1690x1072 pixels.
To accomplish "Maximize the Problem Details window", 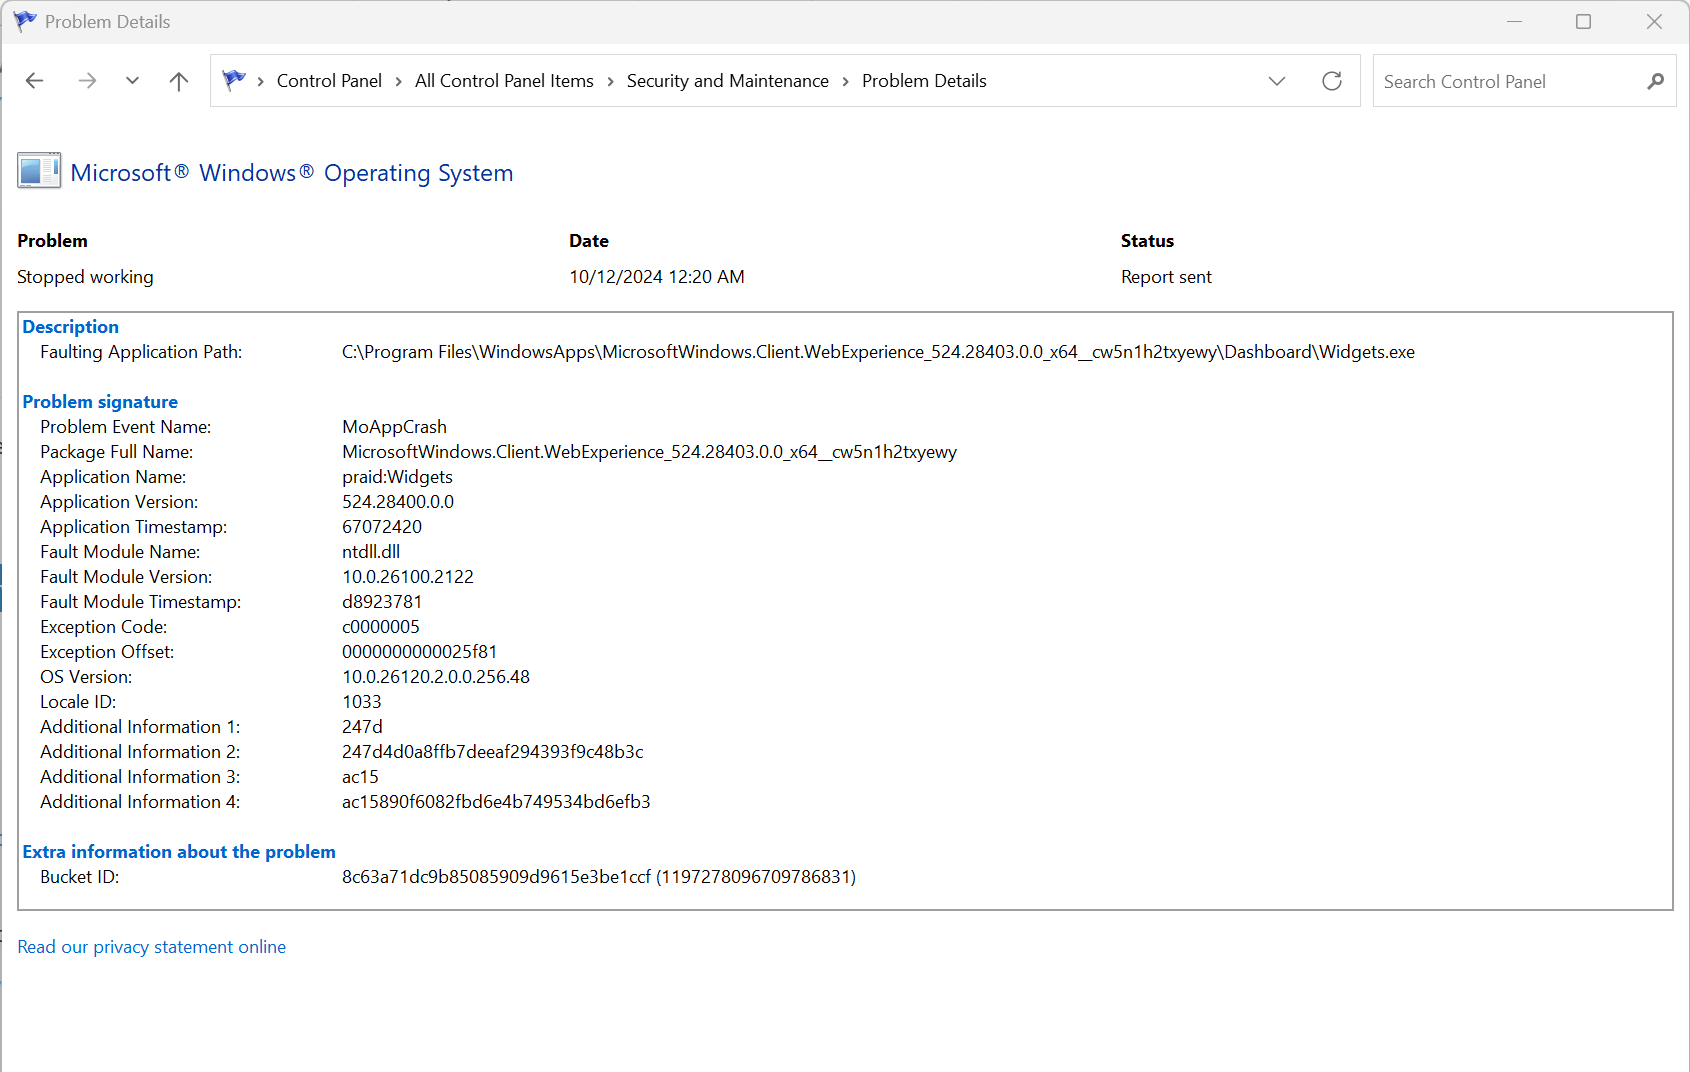I will coord(1583,21).
